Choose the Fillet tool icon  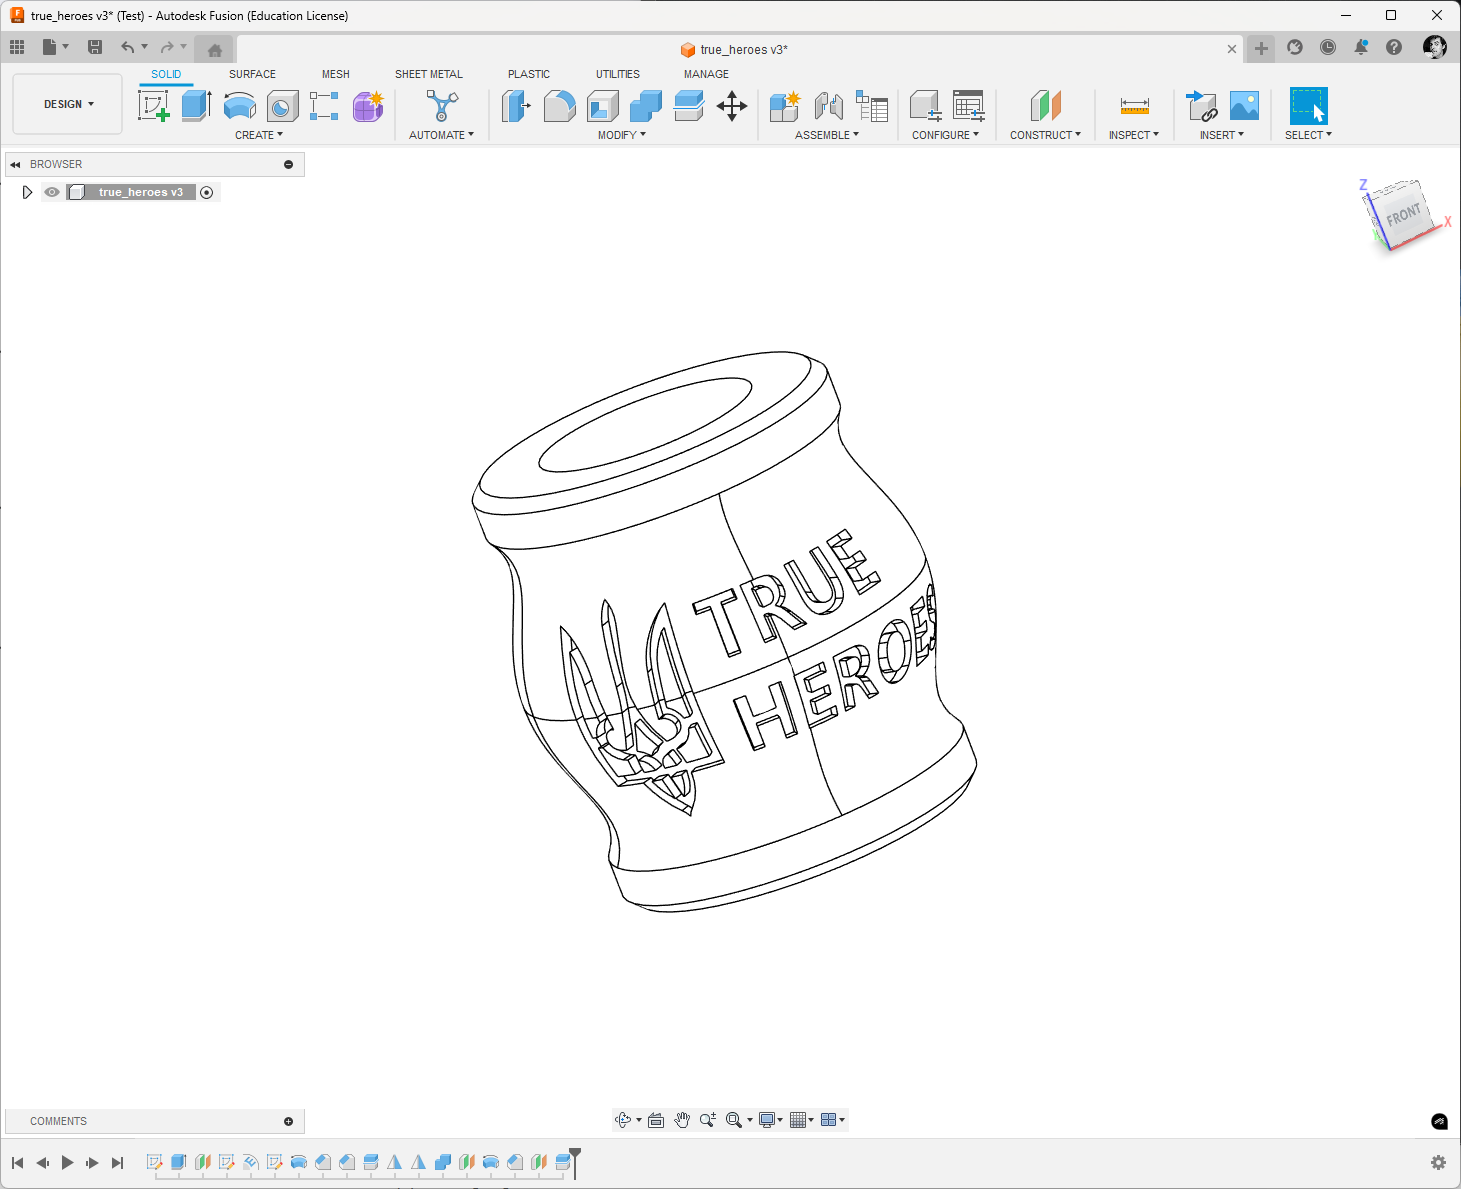559,105
